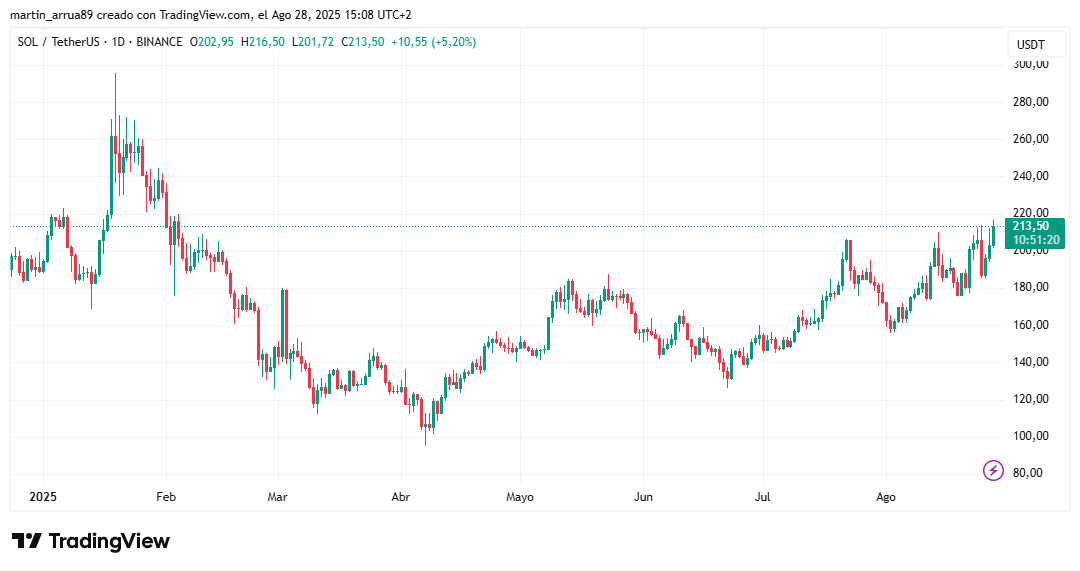Click the purple lightning bolt icon
The width and height of the screenshot is (1080, 571).
(993, 470)
